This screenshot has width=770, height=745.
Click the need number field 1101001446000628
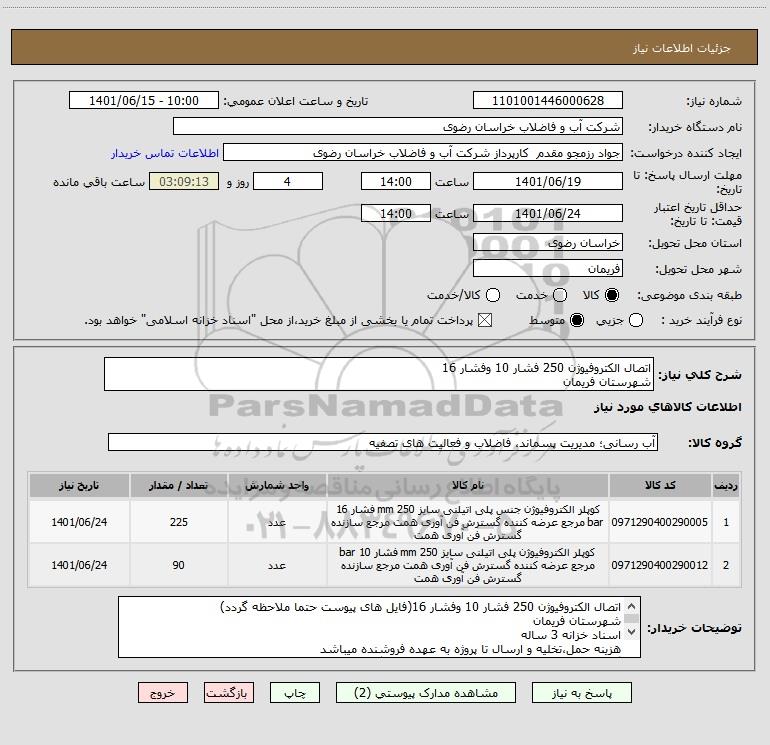click(x=548, y=101)
